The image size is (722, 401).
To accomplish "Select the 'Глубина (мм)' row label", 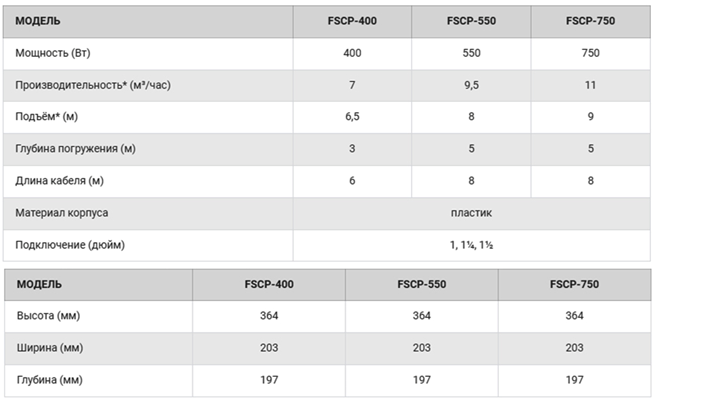I will click(50, 380).
